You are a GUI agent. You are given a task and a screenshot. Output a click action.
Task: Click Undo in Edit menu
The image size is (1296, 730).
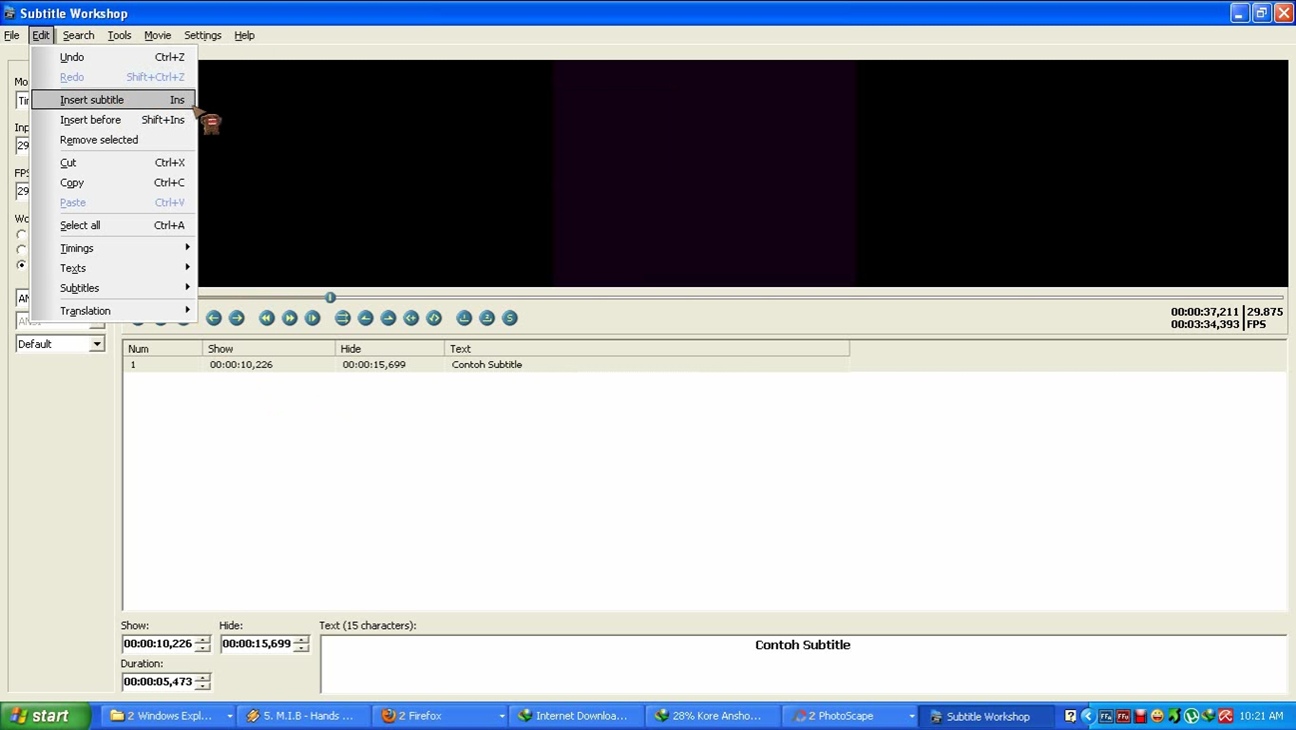click(113, 57)
